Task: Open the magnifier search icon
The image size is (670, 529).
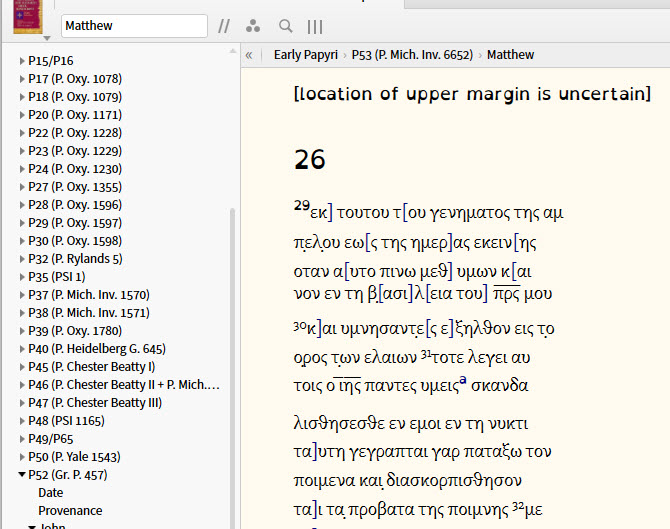Action: [x=286, y=26]
